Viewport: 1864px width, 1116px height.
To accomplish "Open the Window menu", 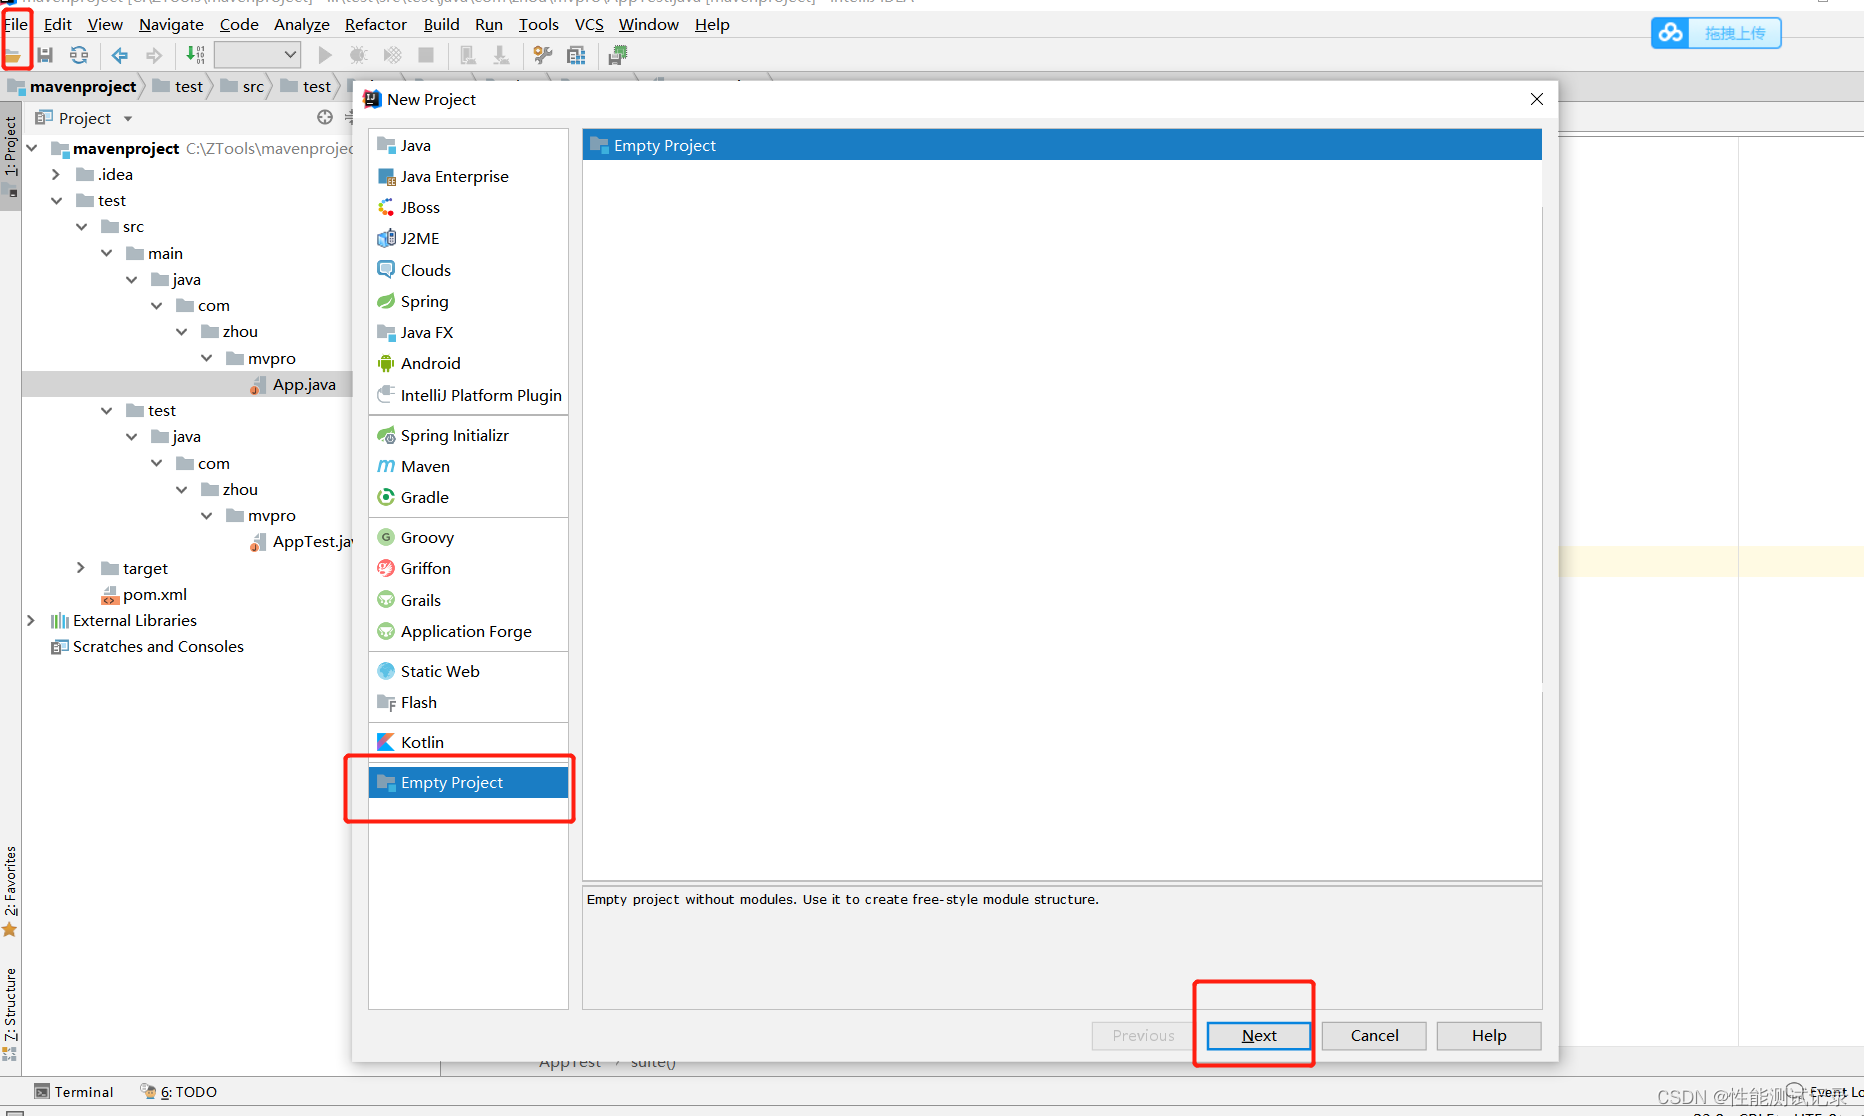I will 649,24.
